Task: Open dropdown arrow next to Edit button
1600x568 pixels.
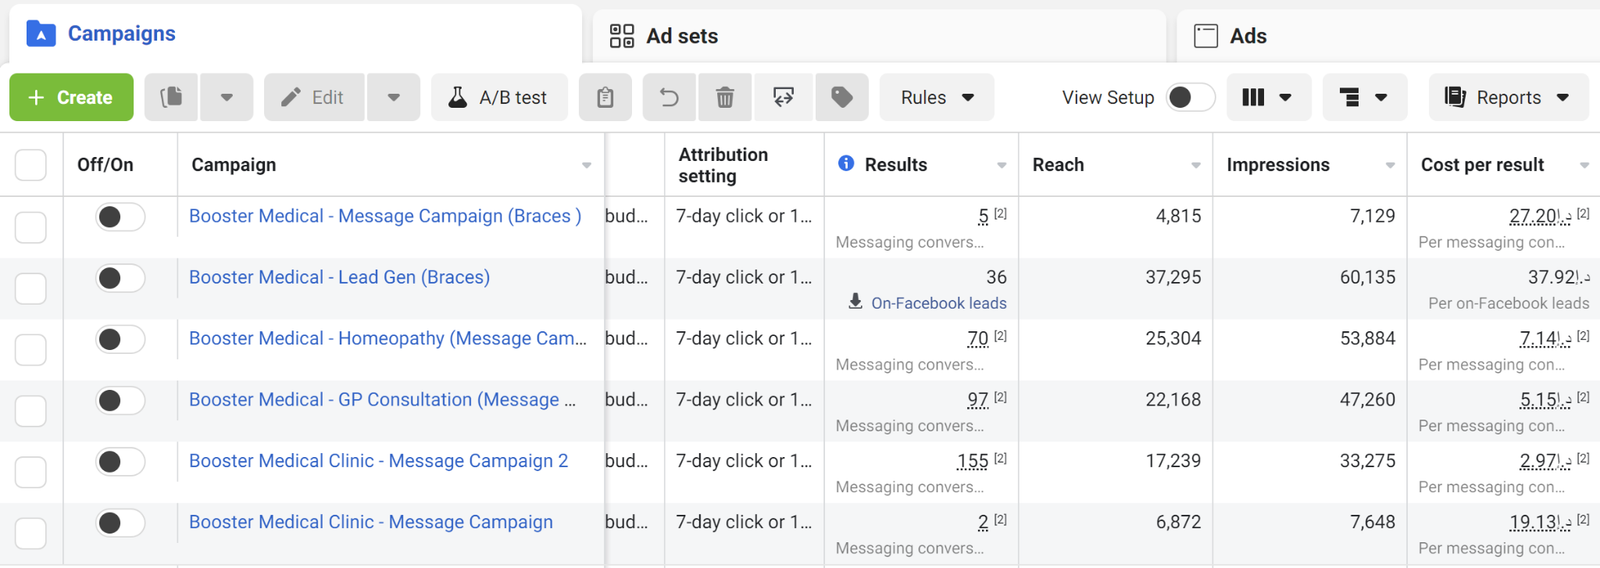Action: point(393,97)
